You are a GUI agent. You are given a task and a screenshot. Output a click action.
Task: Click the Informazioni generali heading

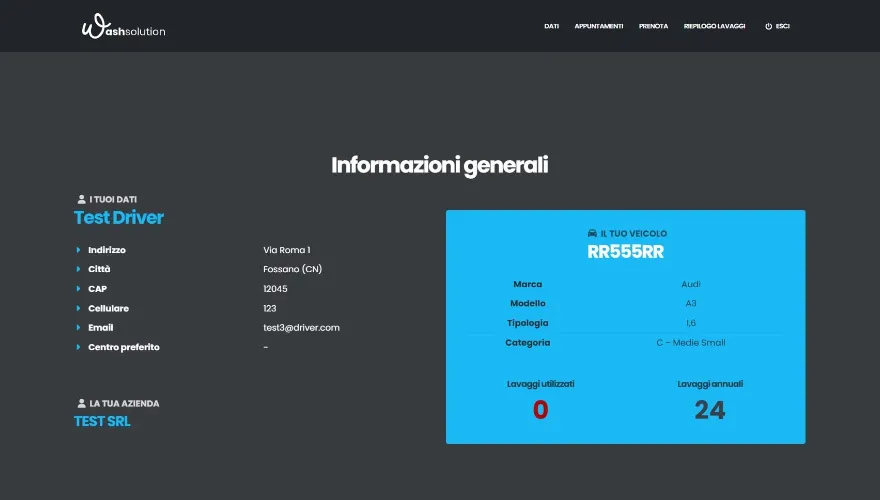[439, 166]
